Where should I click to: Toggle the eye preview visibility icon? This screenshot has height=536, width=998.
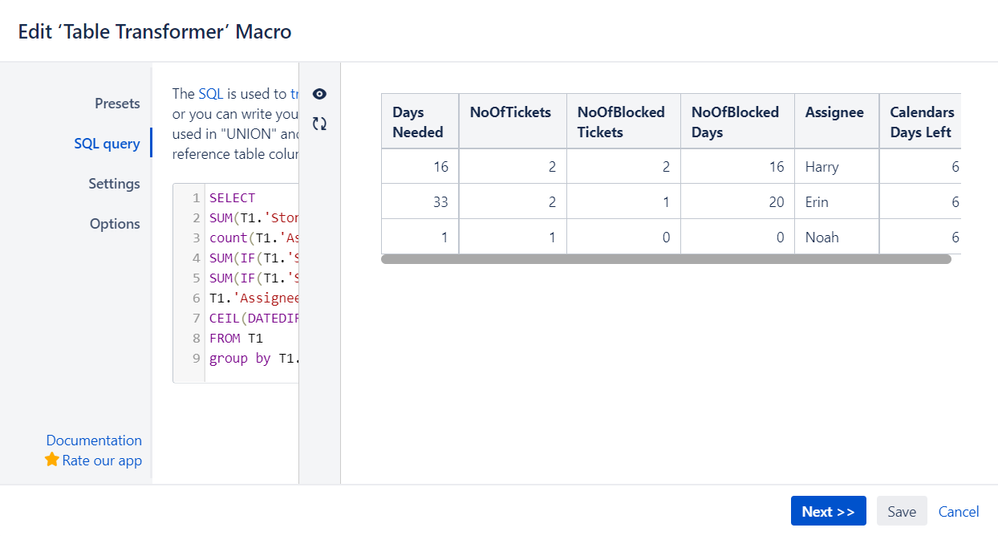pos(320,94)
